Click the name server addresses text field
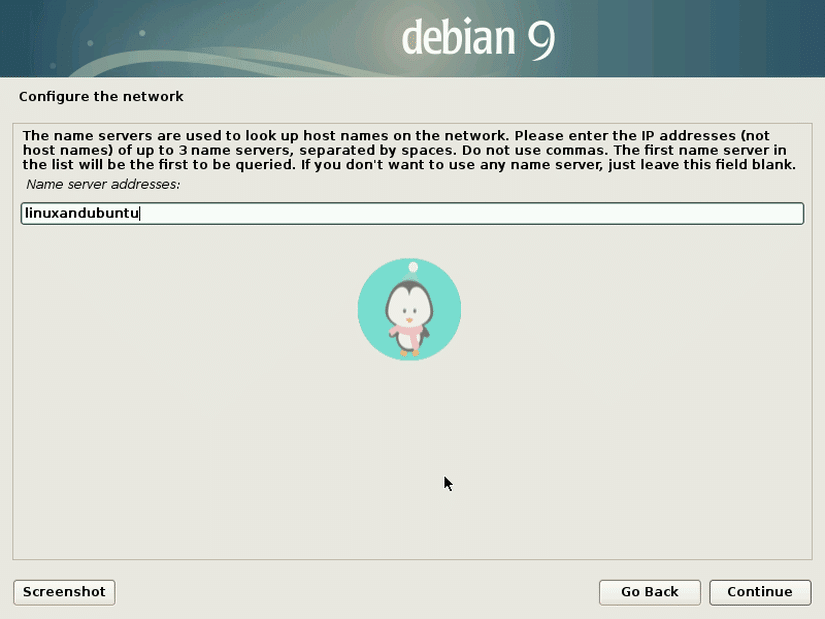This screenshot has height=619, width=825. tap(400, 213)
